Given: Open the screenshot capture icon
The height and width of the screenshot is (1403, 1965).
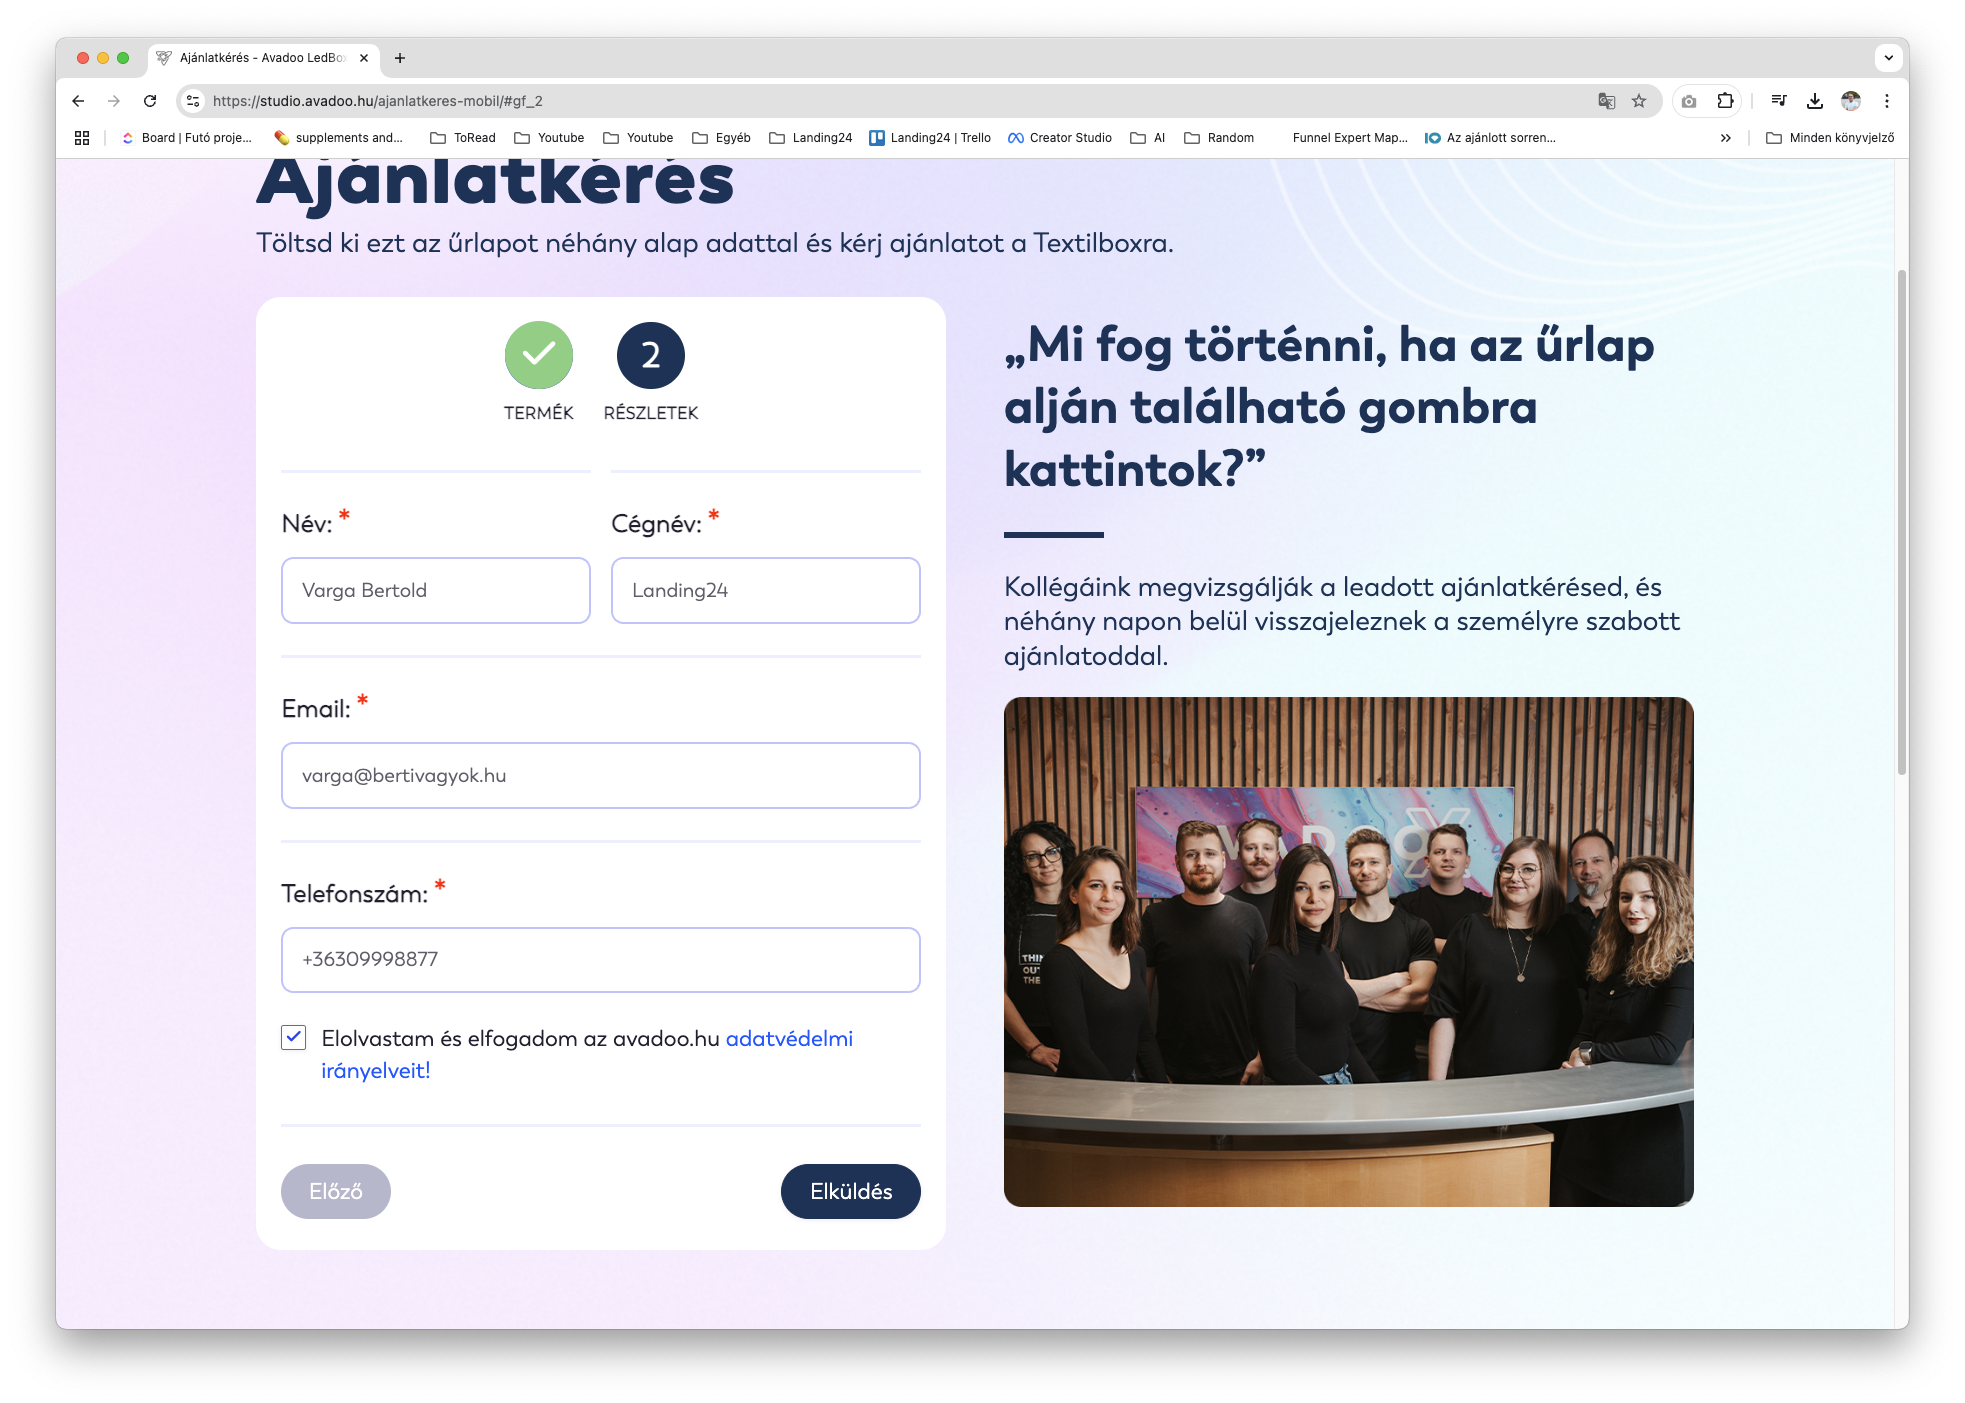Looking at the screenshot, I should (x=1687, y=101).
